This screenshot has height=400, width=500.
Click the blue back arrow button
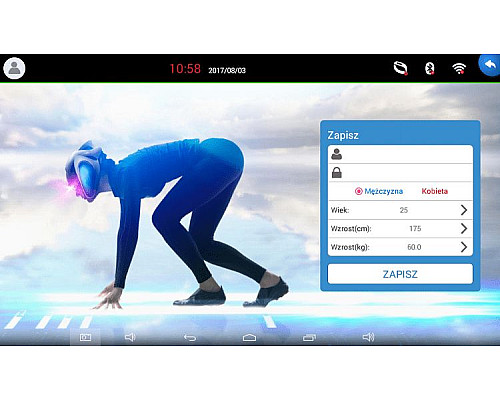(489, 65)
